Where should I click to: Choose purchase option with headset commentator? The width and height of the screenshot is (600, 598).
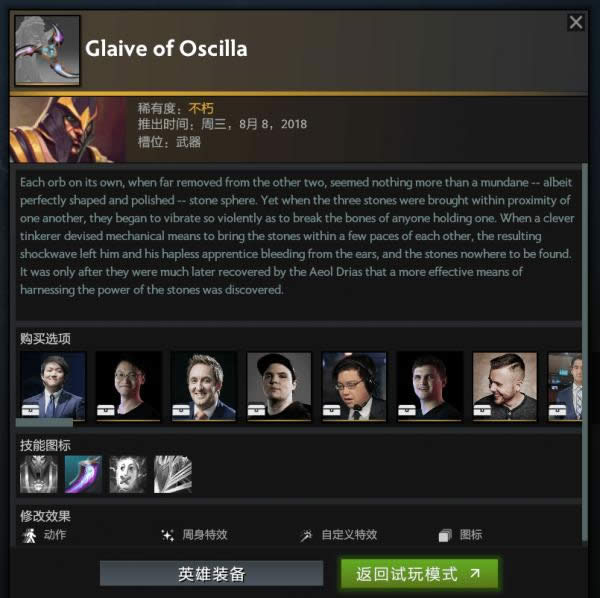pyautogui.click(x=354, y=386)
